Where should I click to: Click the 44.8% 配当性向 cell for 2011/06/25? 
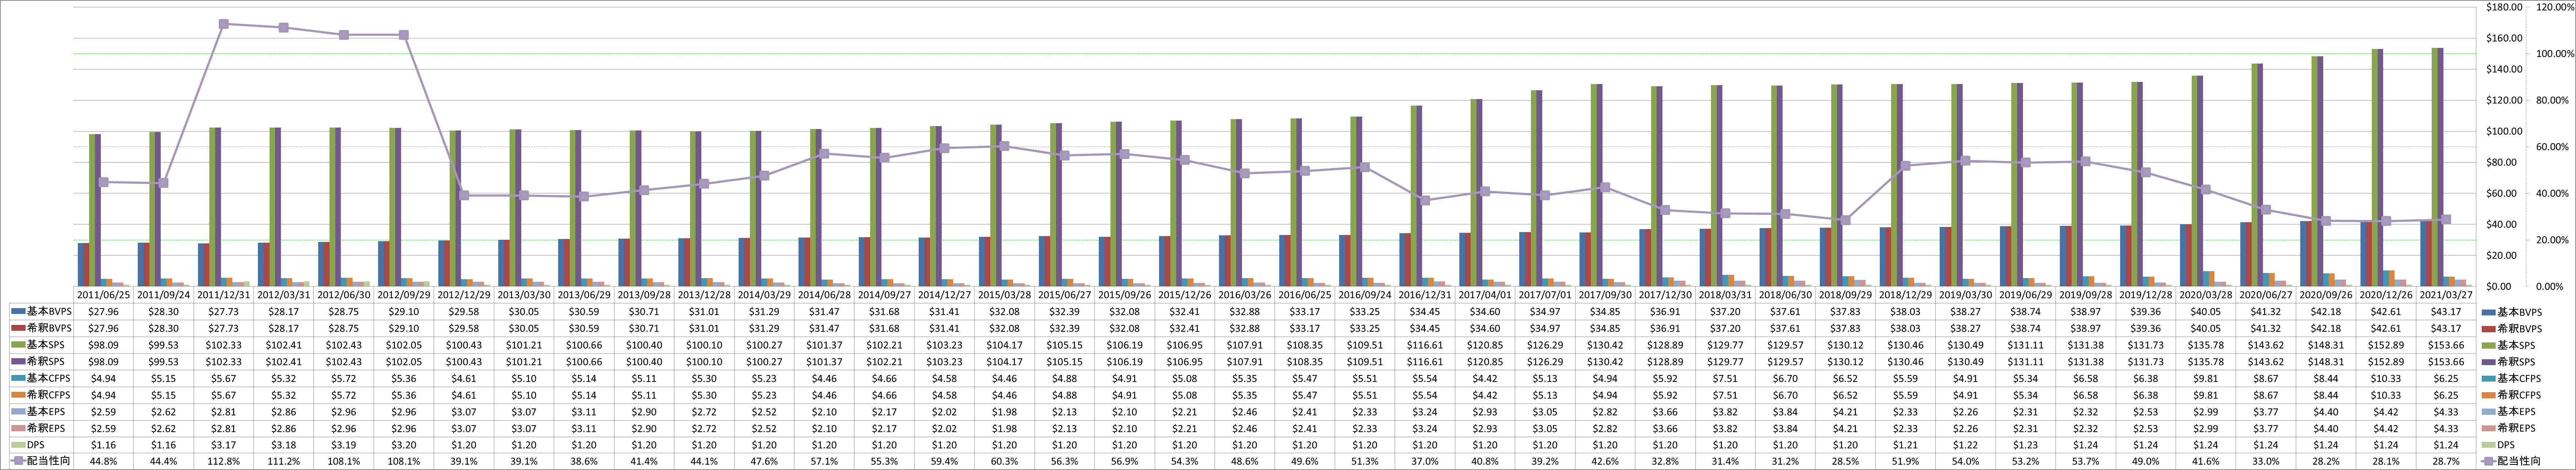click(x=103, y=461)
